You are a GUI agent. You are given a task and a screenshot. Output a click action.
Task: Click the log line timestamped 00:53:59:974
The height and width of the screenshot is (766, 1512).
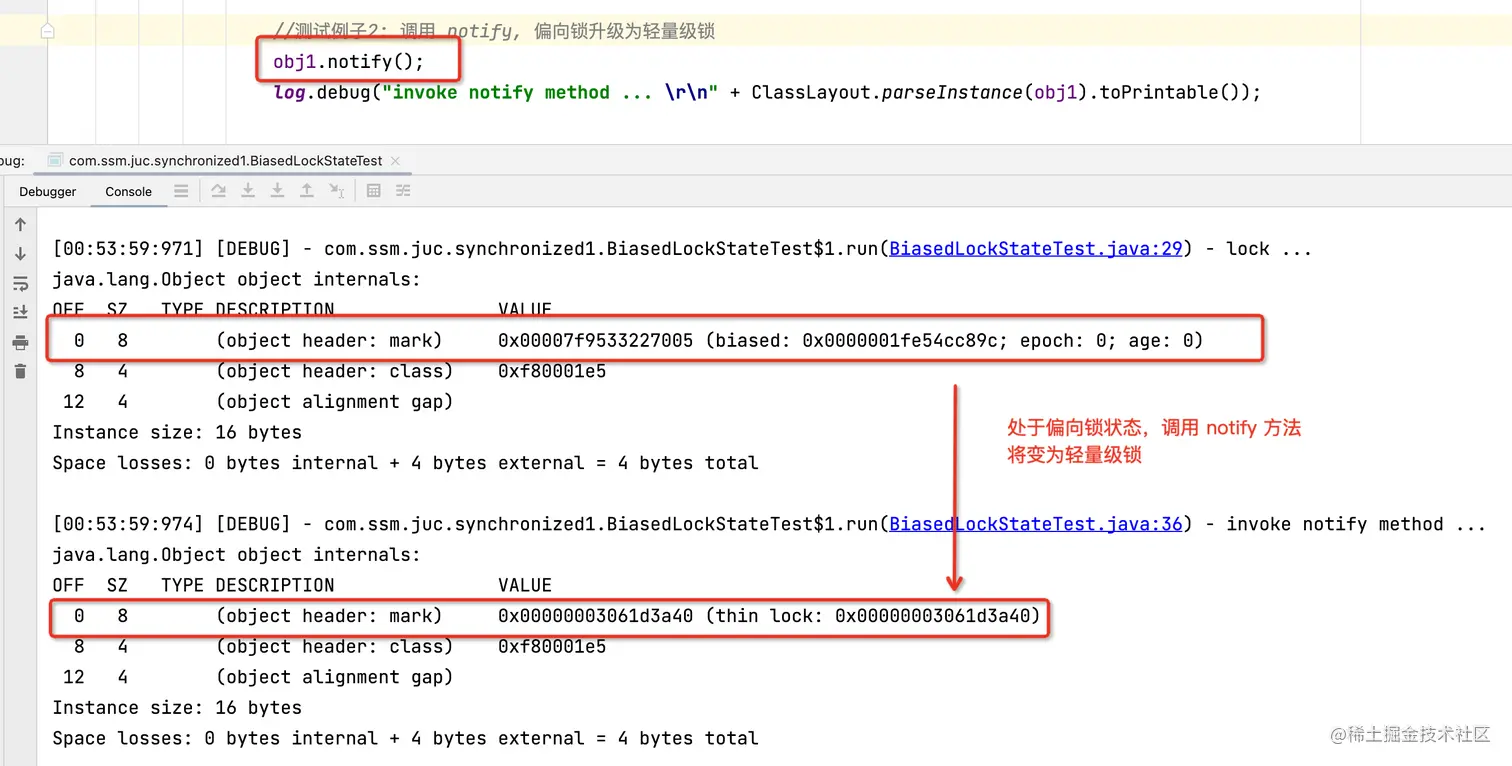[769, 524]
